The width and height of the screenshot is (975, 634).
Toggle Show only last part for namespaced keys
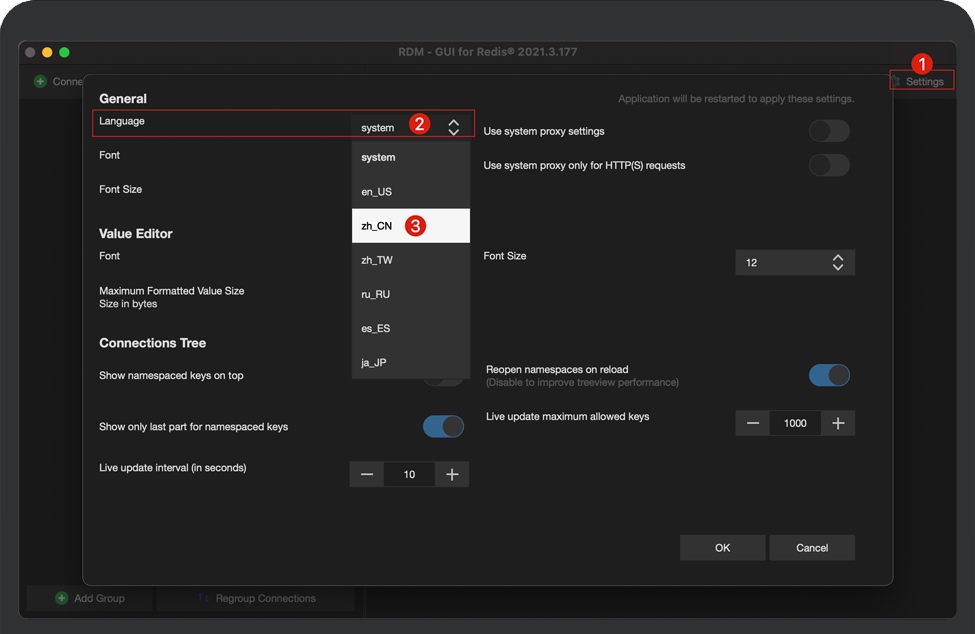[x=443, y=426]
